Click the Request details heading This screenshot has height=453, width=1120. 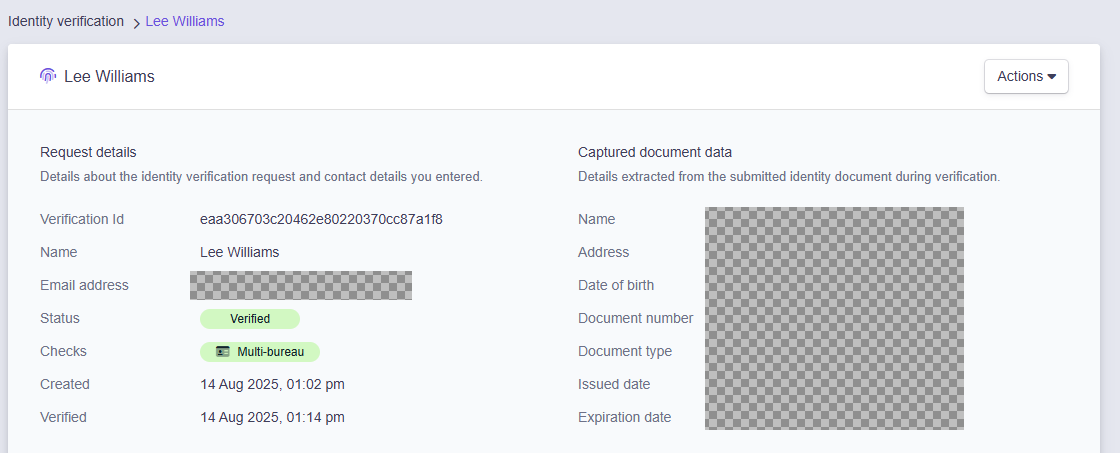pos(88,152)
